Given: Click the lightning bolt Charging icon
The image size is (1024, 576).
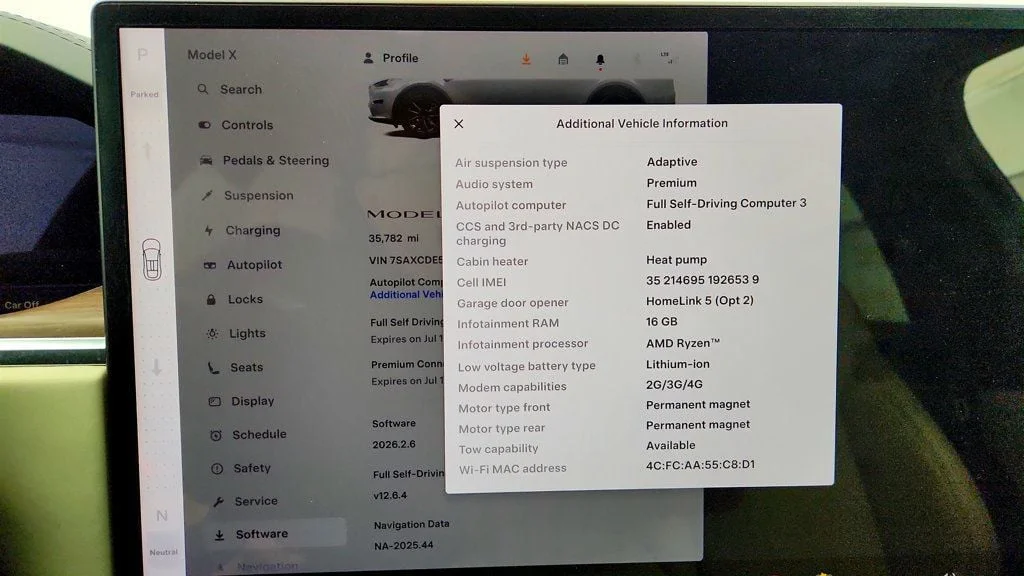Looking at the screenshot, I should coord(209,230).
